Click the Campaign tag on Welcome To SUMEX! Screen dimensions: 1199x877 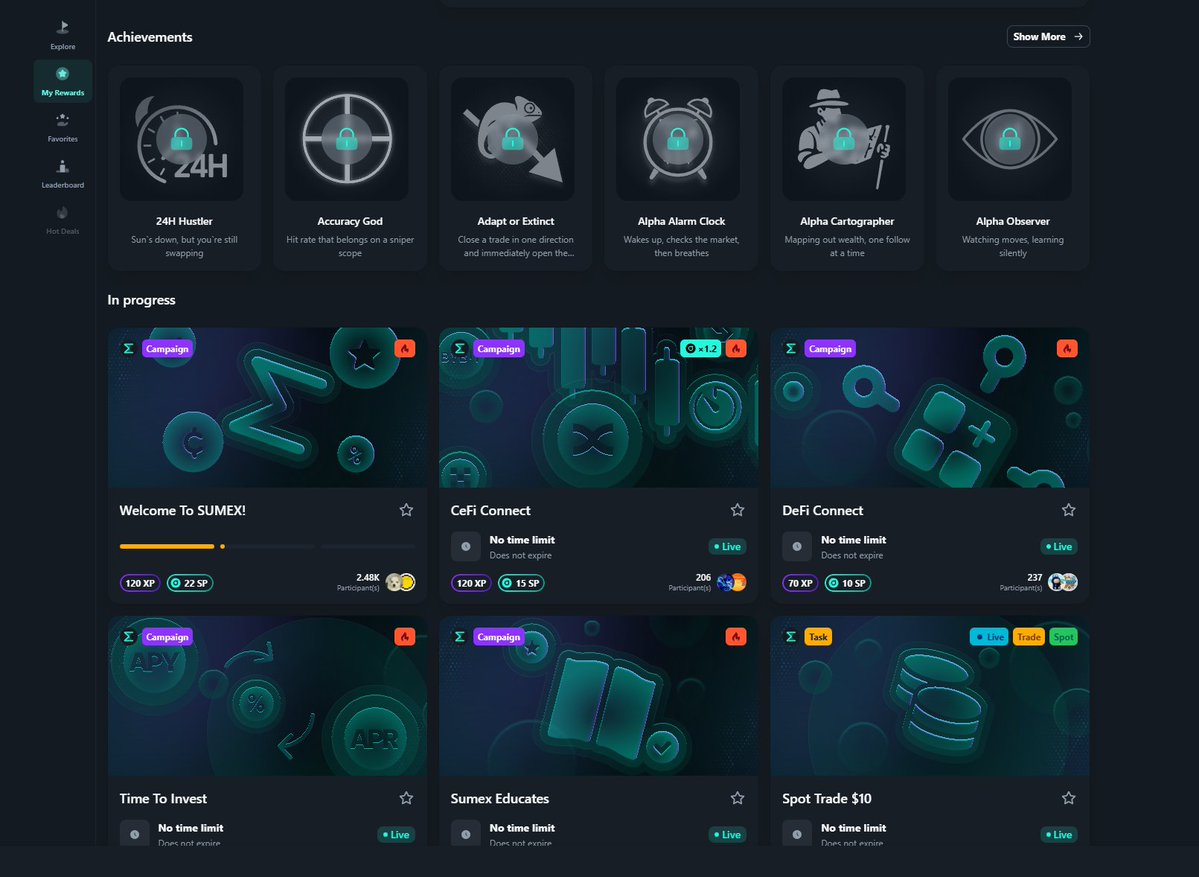[x=167, y=349]
